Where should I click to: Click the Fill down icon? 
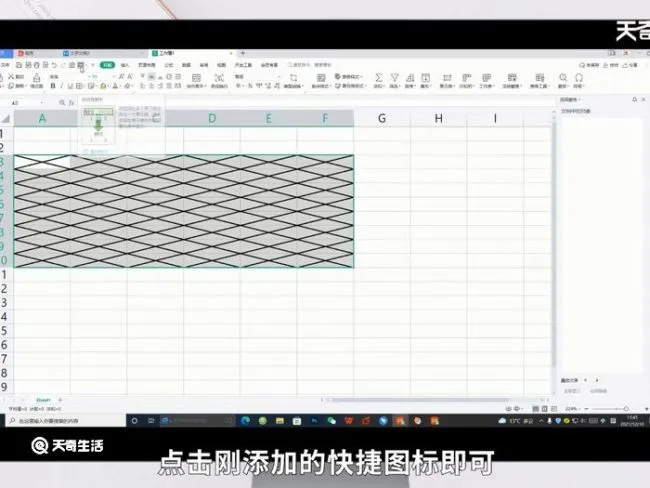tap(425, 78)
